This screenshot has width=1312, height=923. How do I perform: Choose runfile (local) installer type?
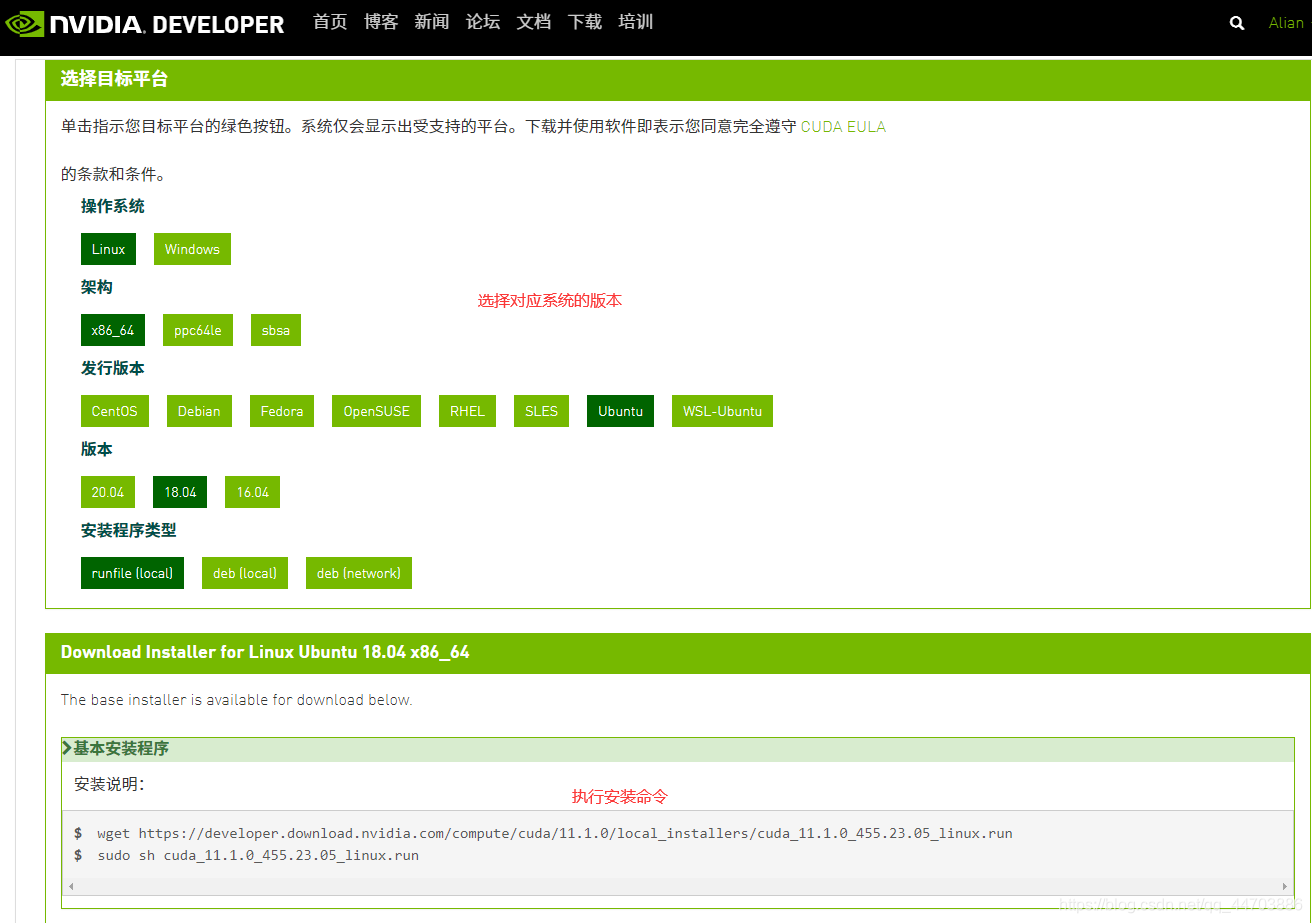(132, 573)
